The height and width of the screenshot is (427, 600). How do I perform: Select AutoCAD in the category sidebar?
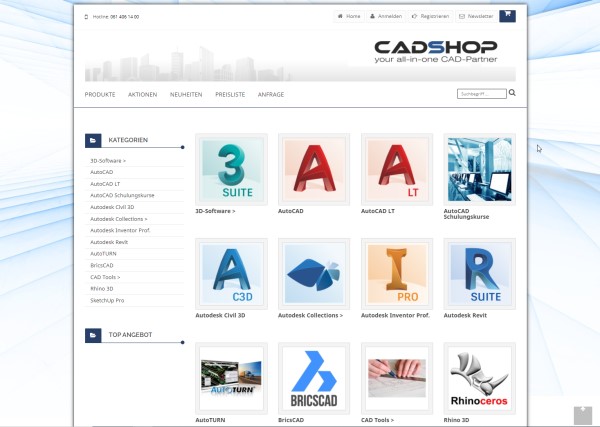[102, 172]
